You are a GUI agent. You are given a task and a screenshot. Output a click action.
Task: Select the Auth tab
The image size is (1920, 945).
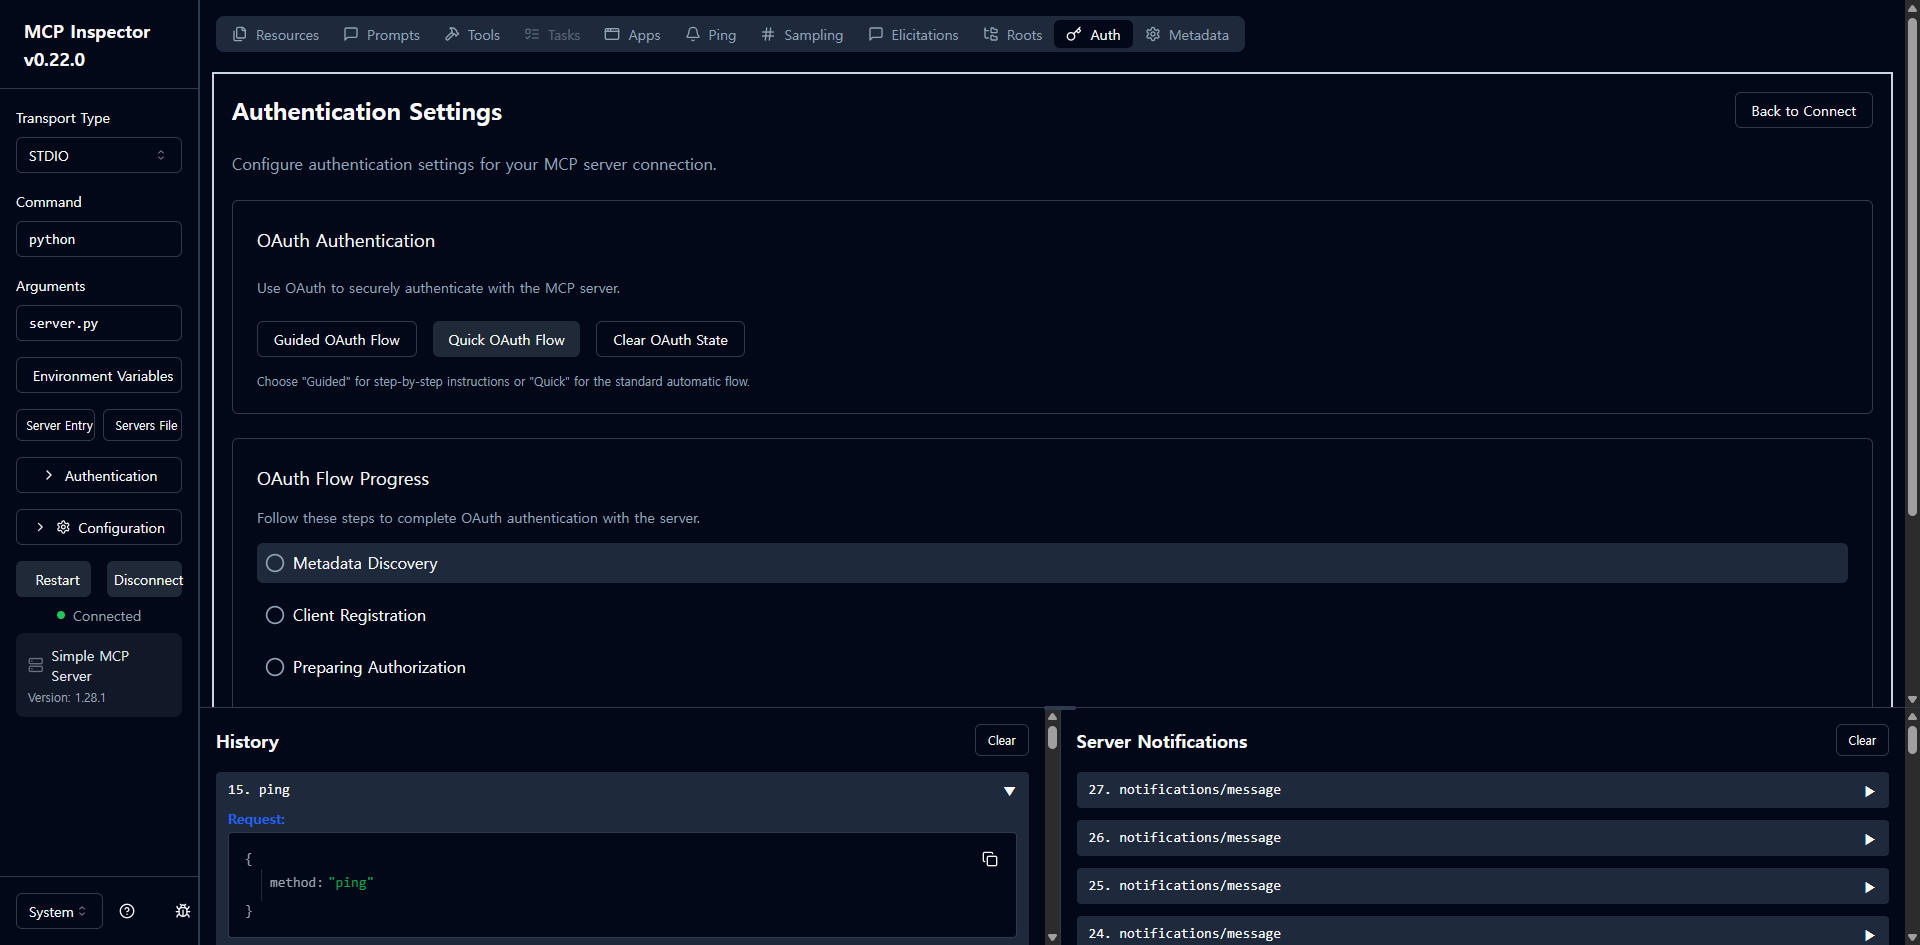coord(1093,34)
